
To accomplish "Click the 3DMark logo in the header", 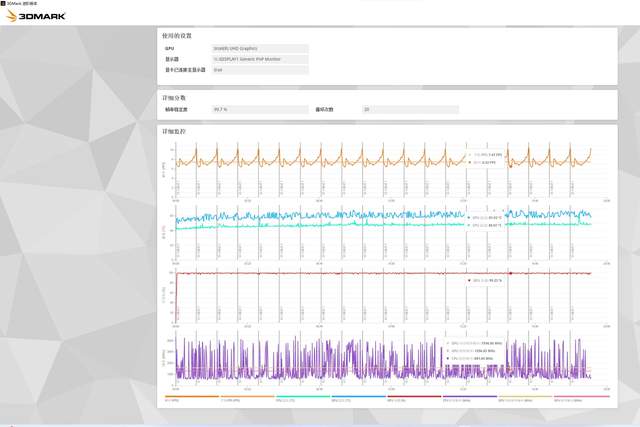I will point(36,16).
